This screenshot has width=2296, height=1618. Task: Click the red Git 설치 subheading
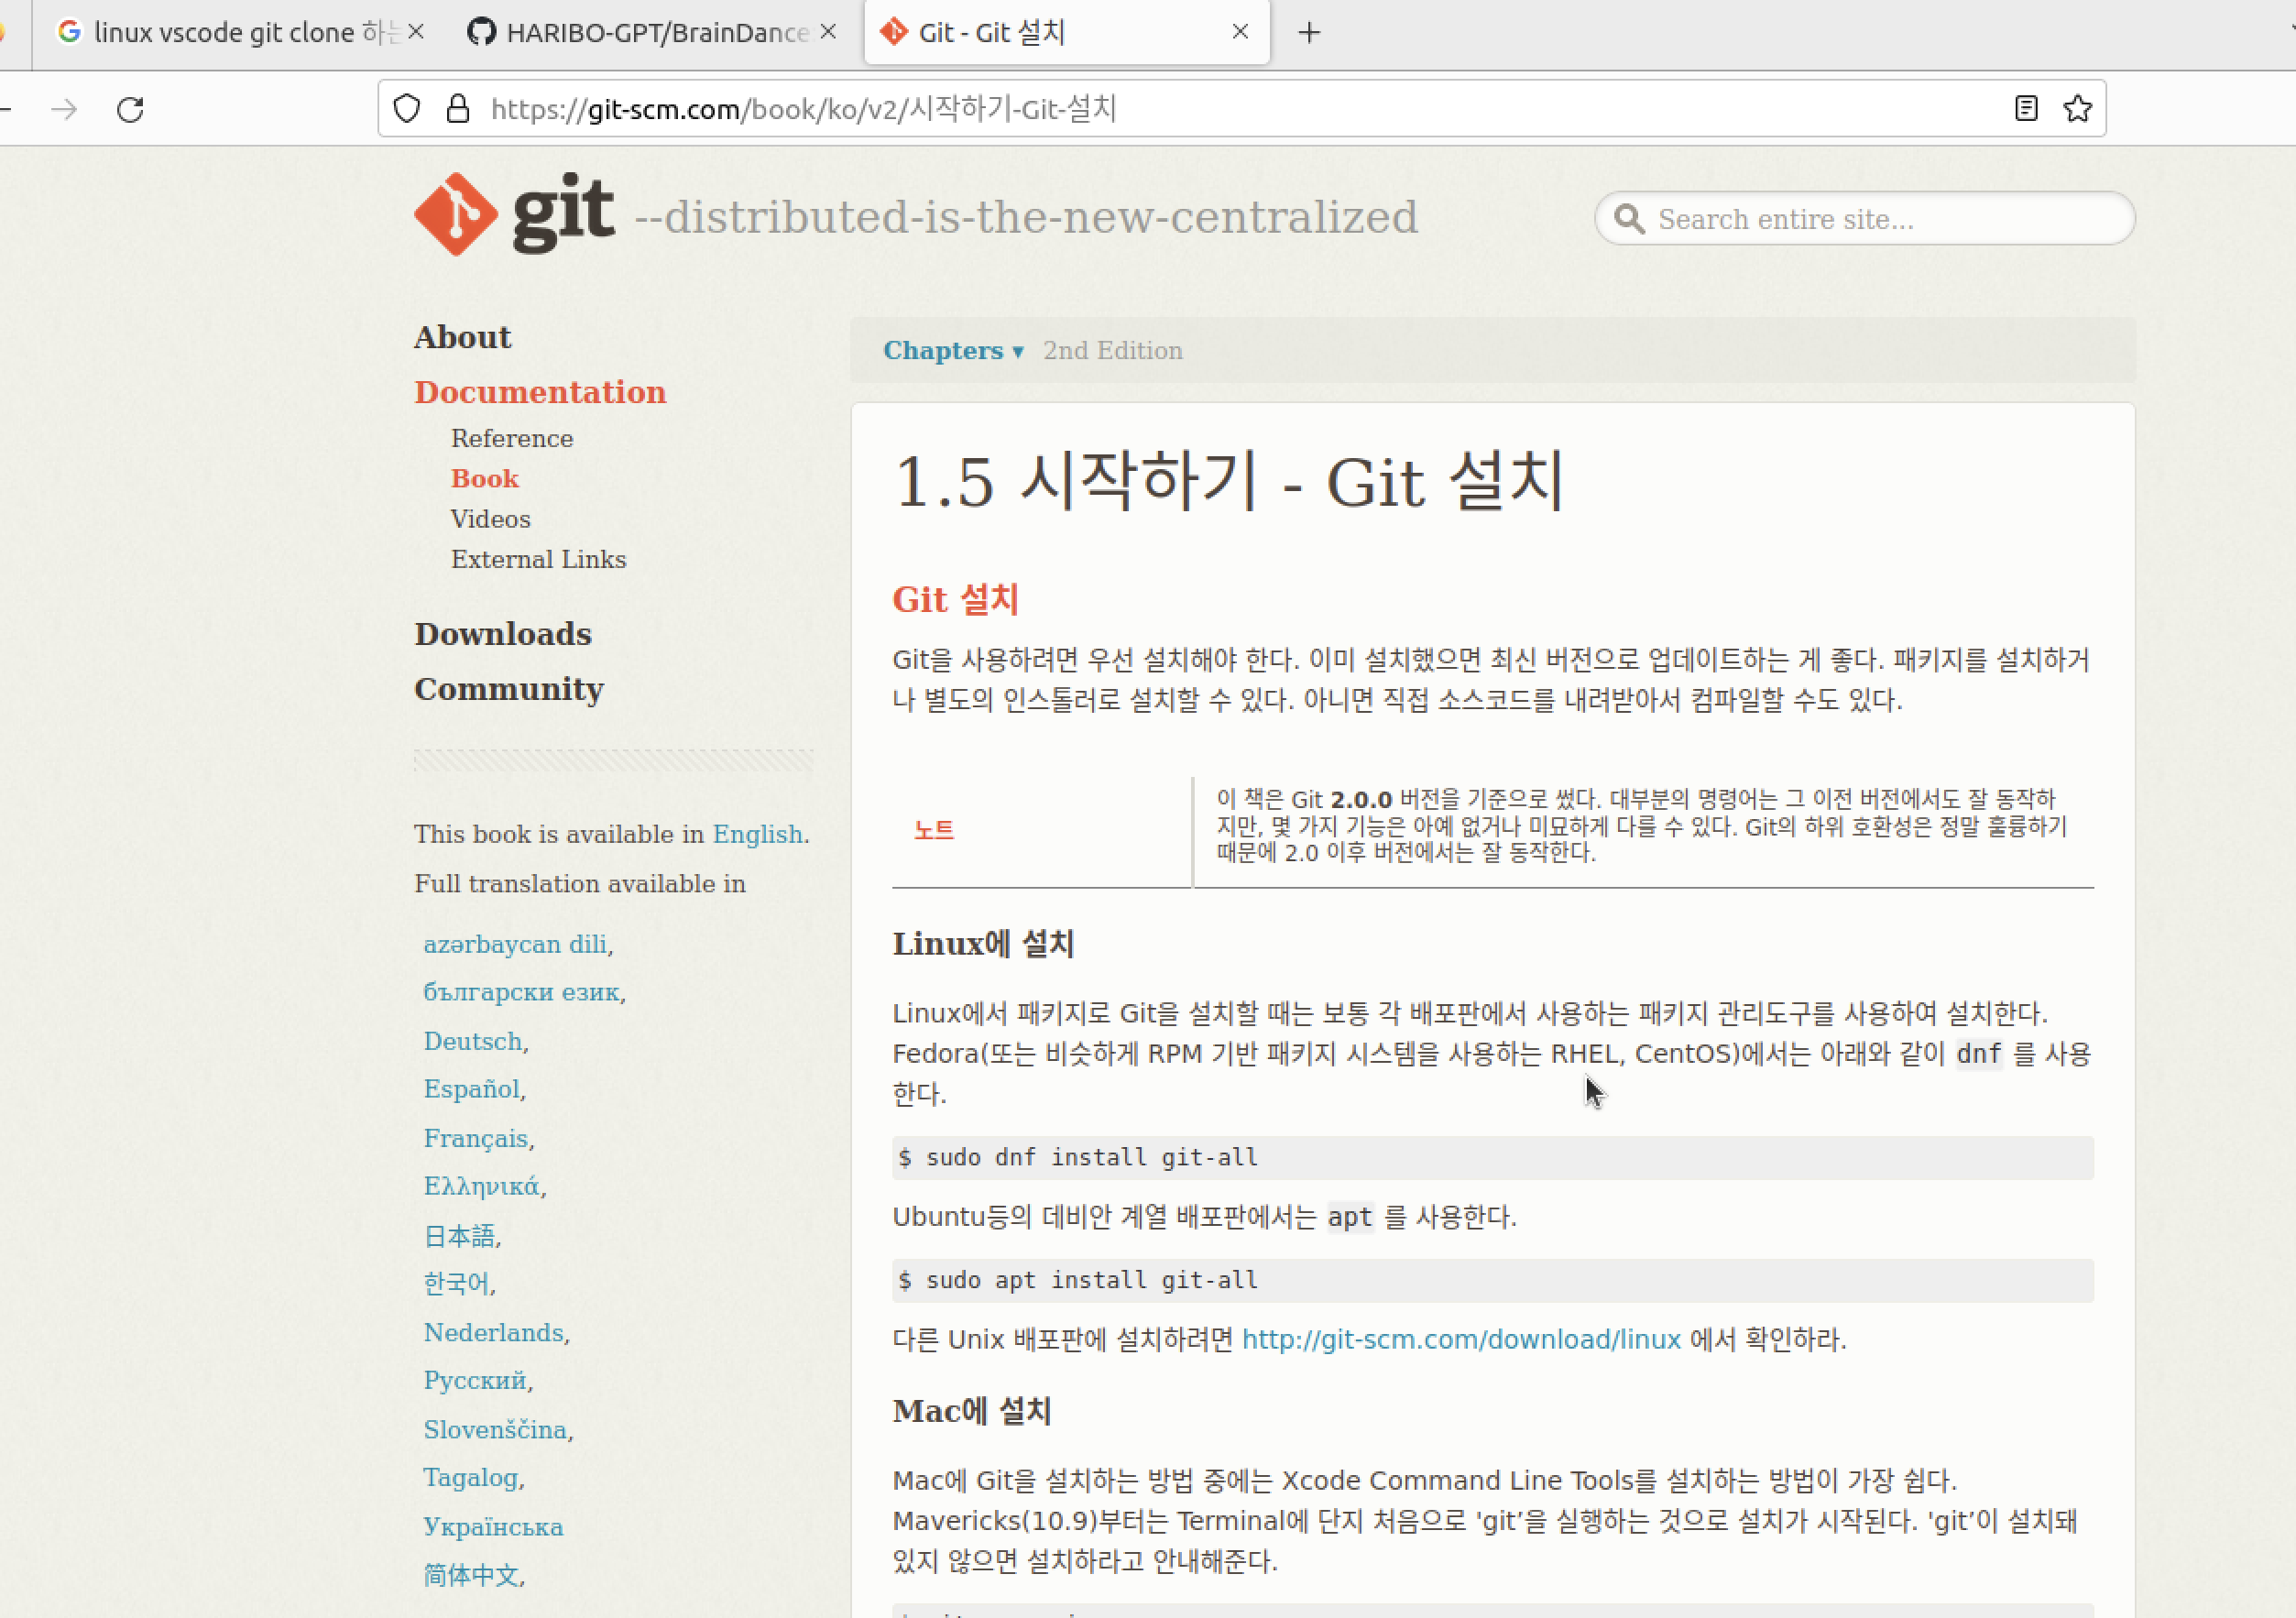[955, 599]
